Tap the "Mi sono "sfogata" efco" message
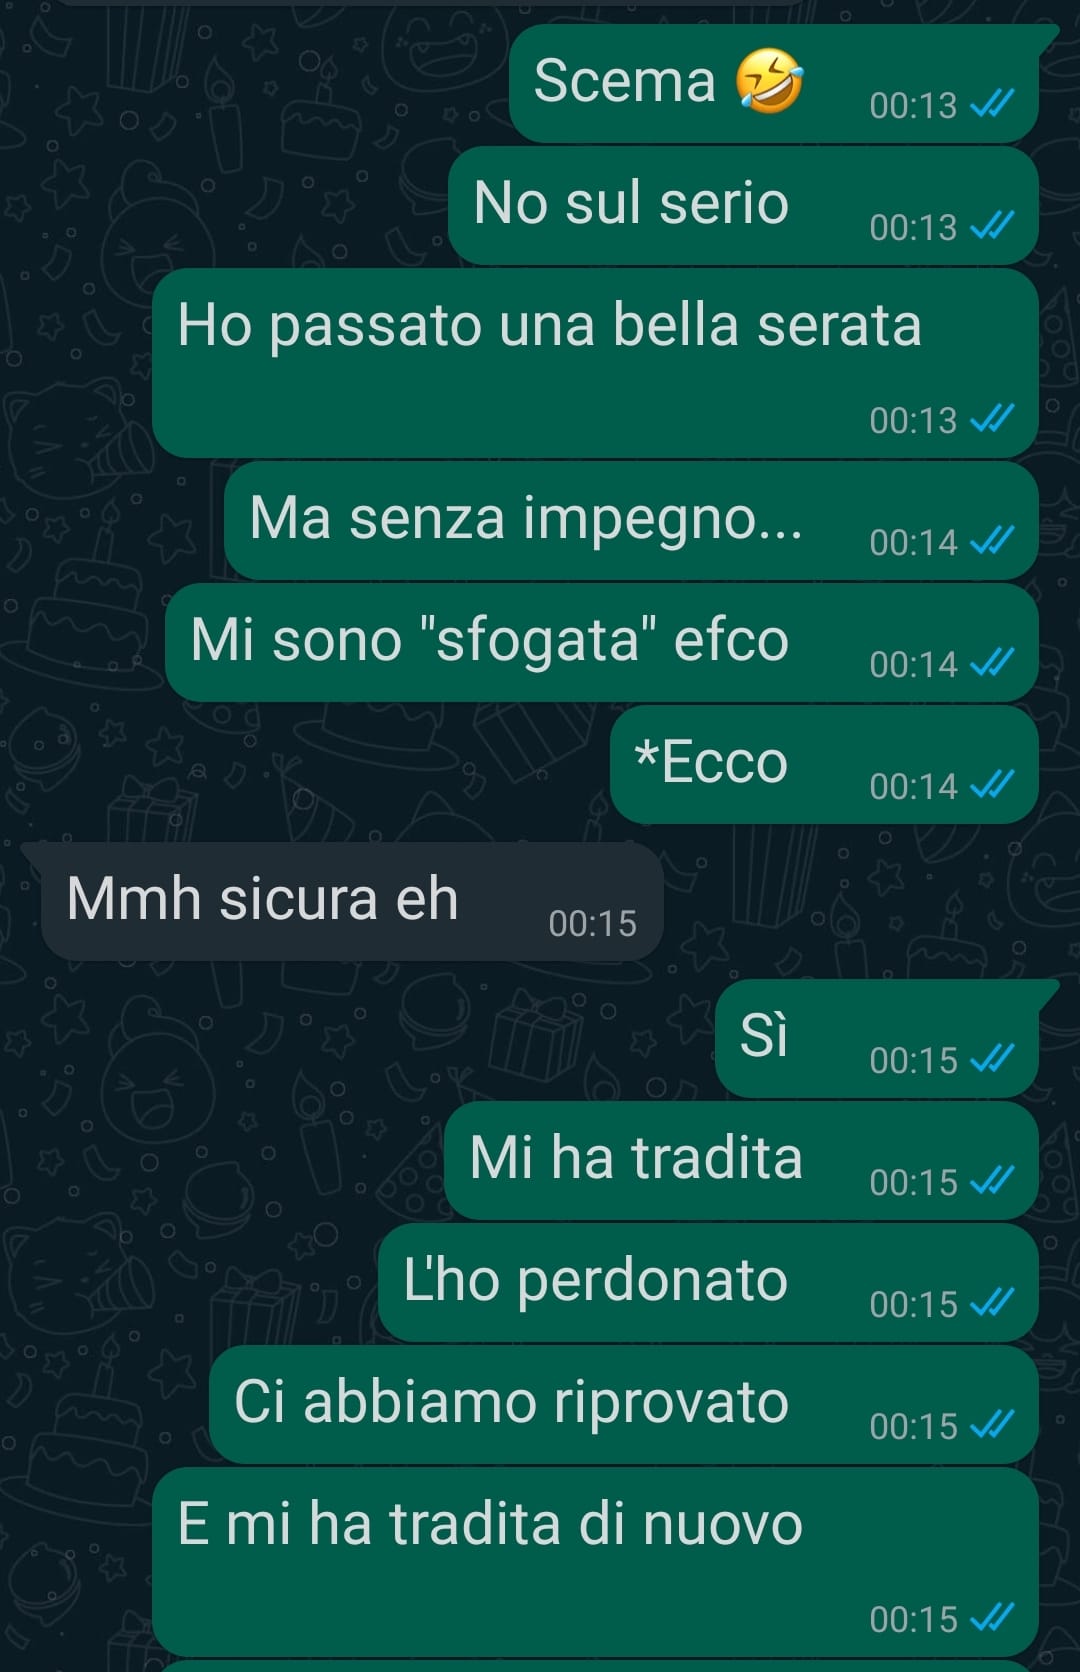This screenshot has width=1080, height=1672. point(601,642)
